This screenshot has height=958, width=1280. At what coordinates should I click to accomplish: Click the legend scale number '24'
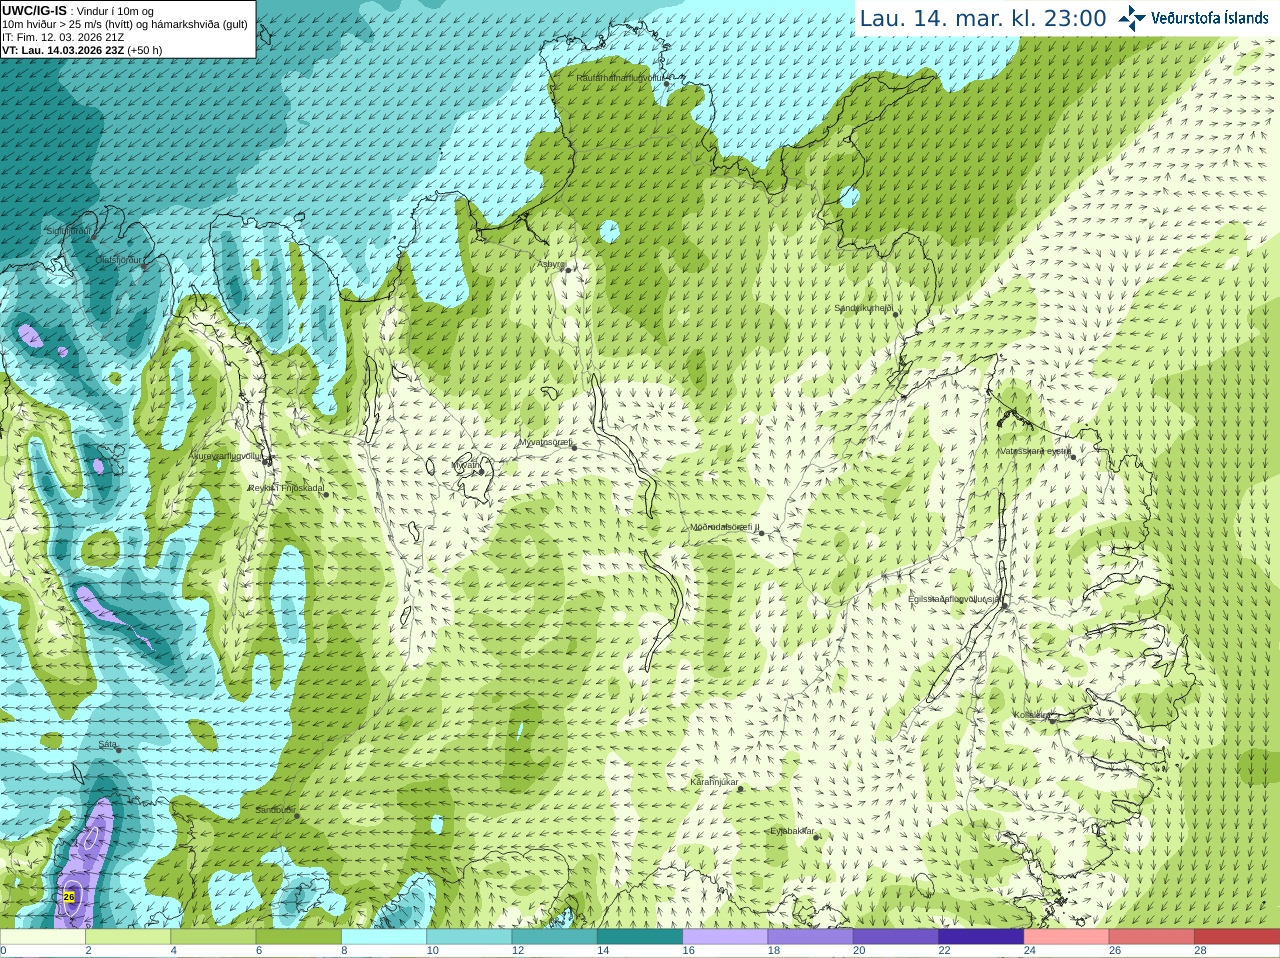(x=1030, y=951)
